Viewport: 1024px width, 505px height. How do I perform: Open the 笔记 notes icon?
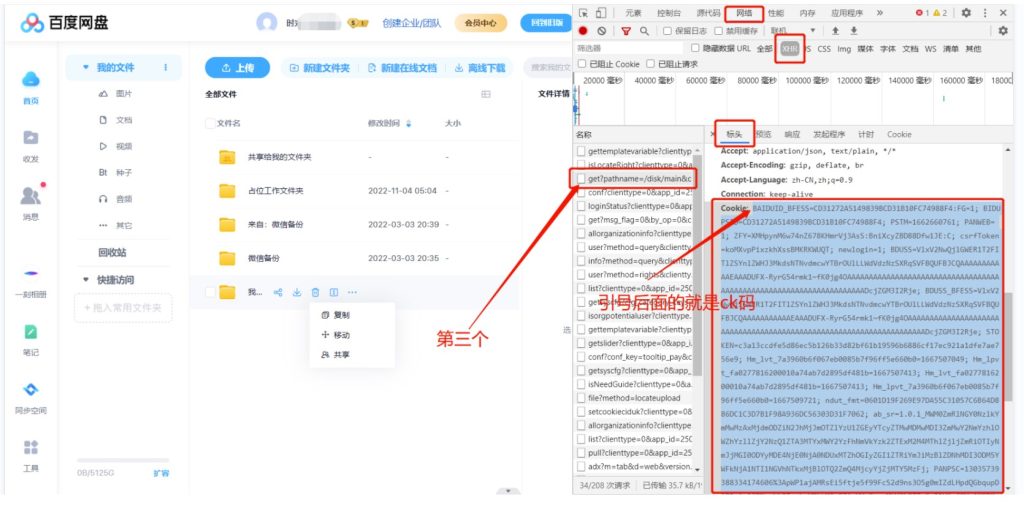point(31,332)
